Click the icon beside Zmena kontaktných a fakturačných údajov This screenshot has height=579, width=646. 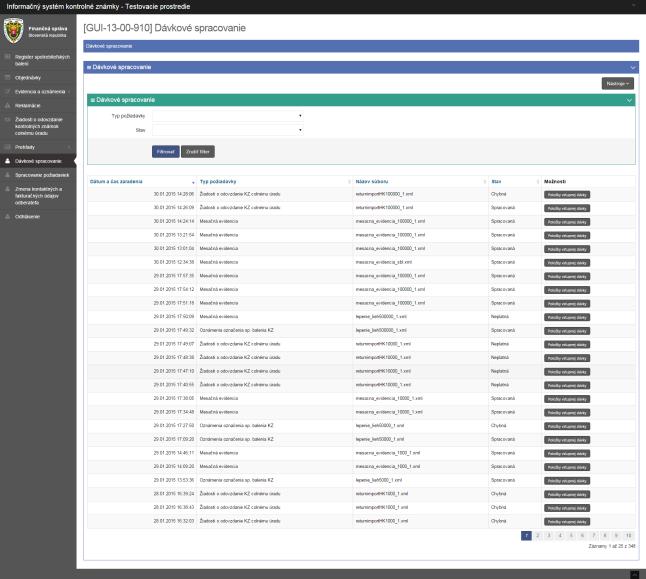(x=7, y=189)
